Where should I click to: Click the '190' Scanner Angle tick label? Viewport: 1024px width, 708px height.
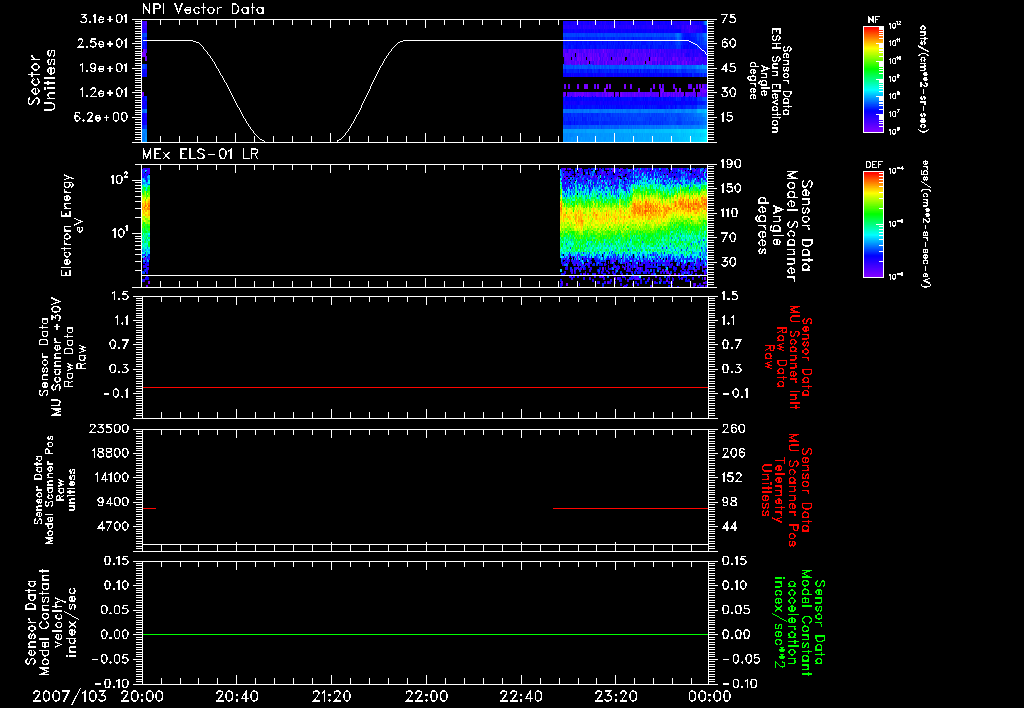tap(731, 164)
